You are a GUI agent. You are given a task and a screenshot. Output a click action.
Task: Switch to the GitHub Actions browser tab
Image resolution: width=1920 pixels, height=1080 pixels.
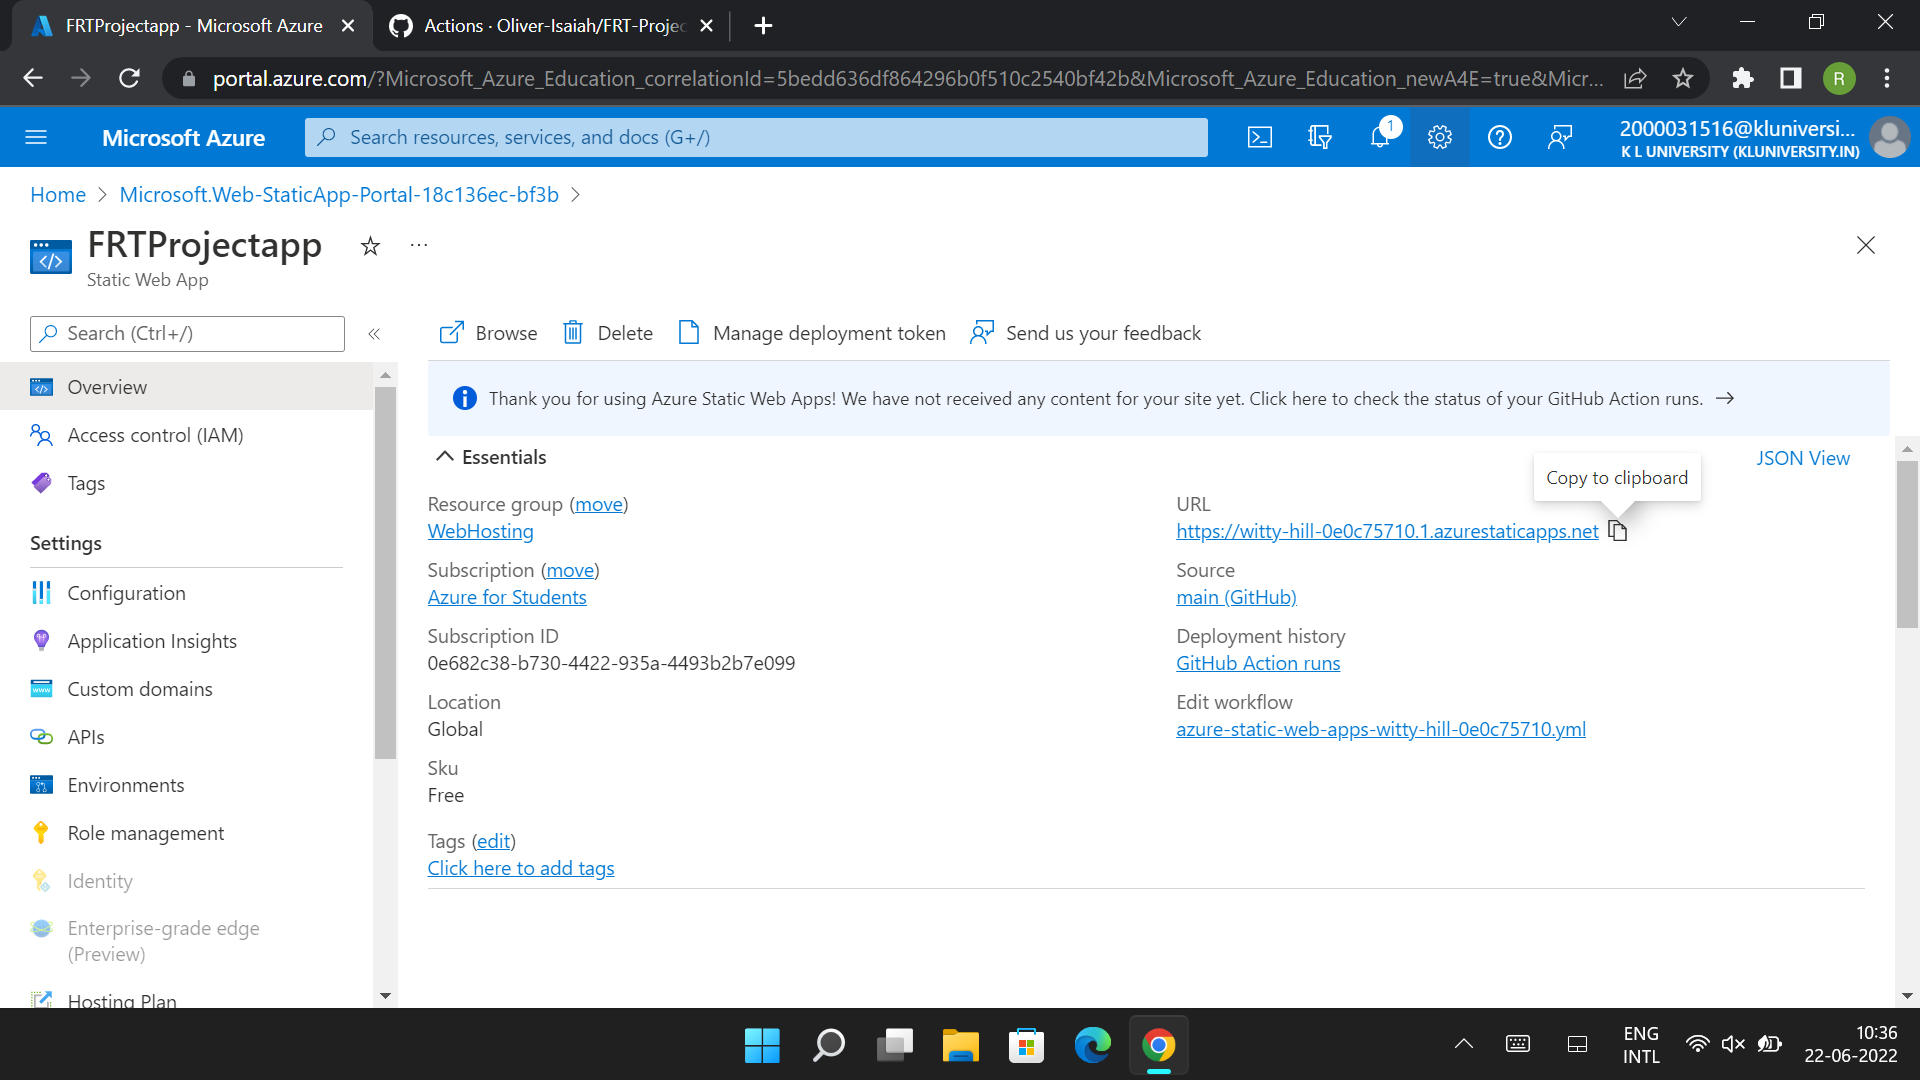click(551, 26)
